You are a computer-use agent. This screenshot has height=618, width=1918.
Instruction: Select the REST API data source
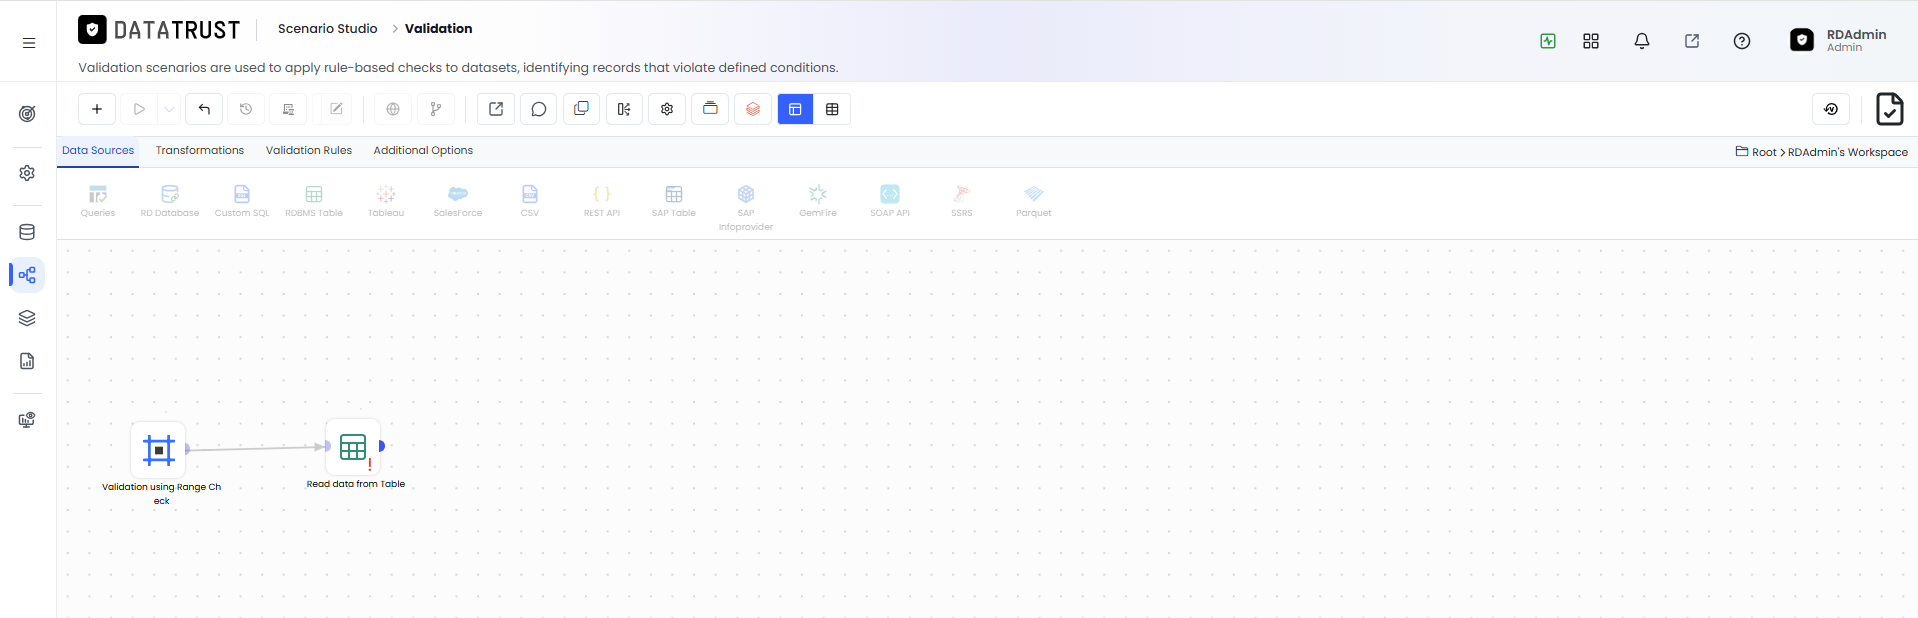click(602, 201)
